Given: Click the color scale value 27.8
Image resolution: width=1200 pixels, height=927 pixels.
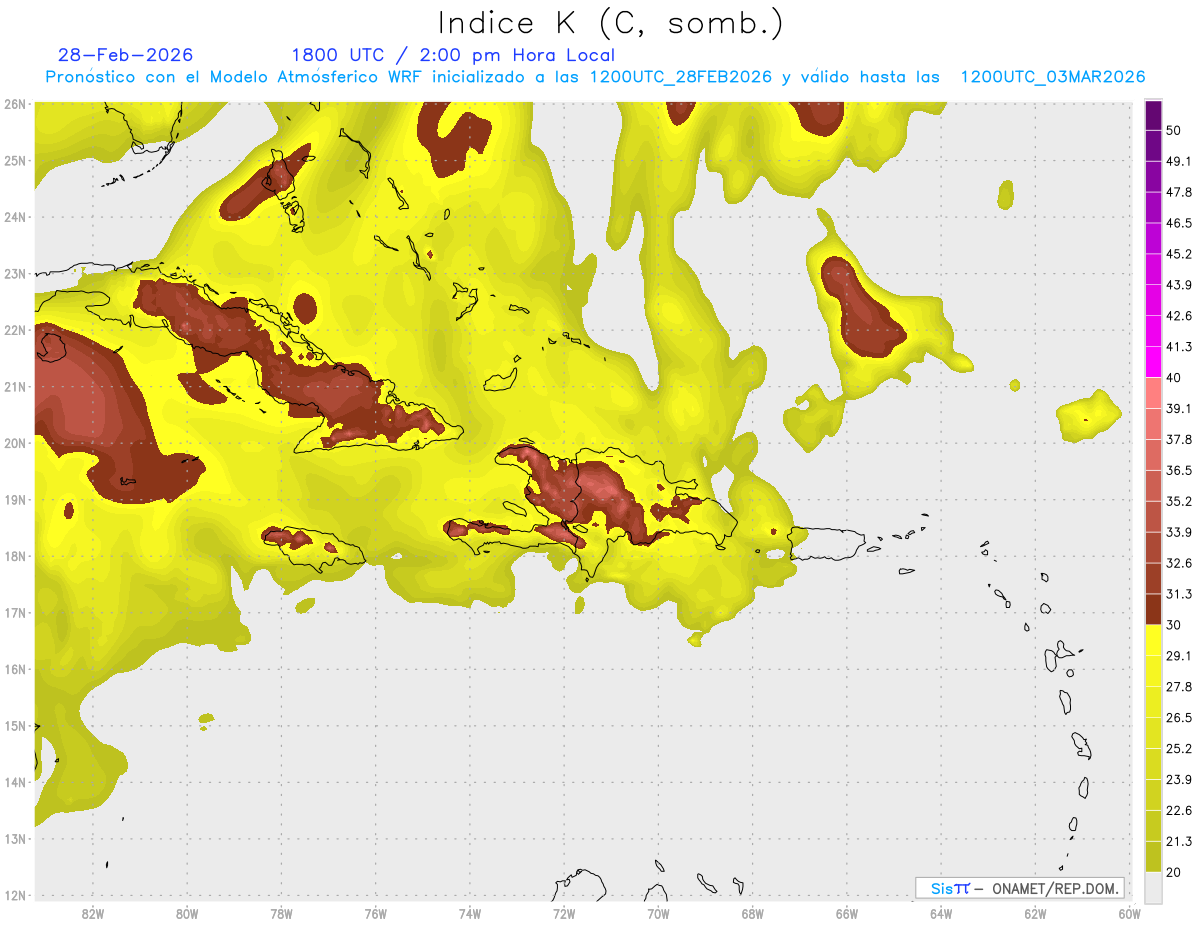Looking at the screenshot, I should click(x=1178, y=687).
